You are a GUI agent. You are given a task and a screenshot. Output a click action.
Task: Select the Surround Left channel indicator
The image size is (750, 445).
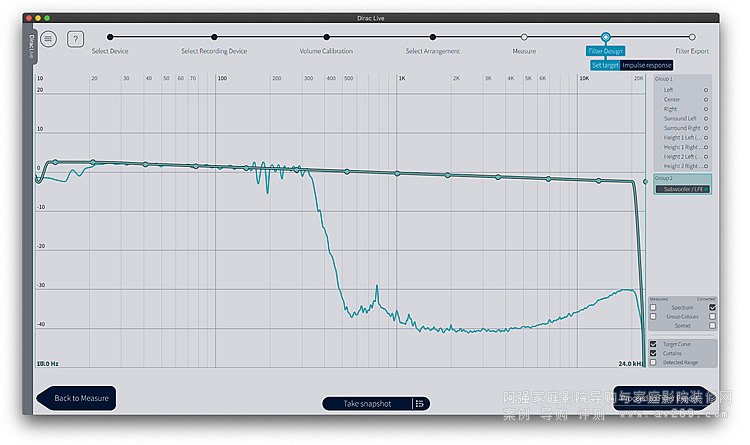pos(706,118)
